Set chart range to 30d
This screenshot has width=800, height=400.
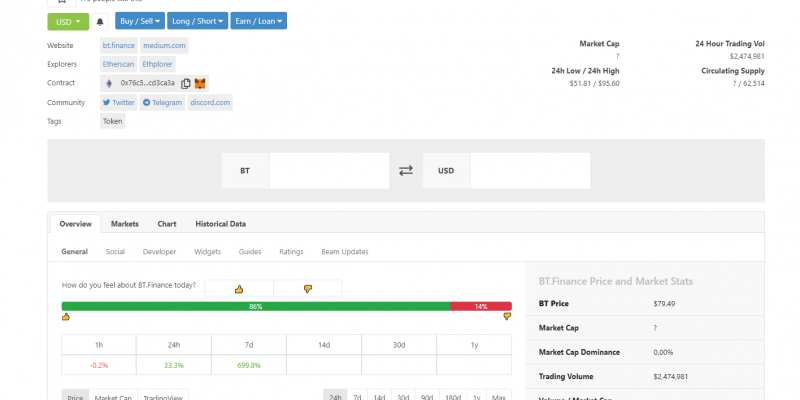pos(403,397)
